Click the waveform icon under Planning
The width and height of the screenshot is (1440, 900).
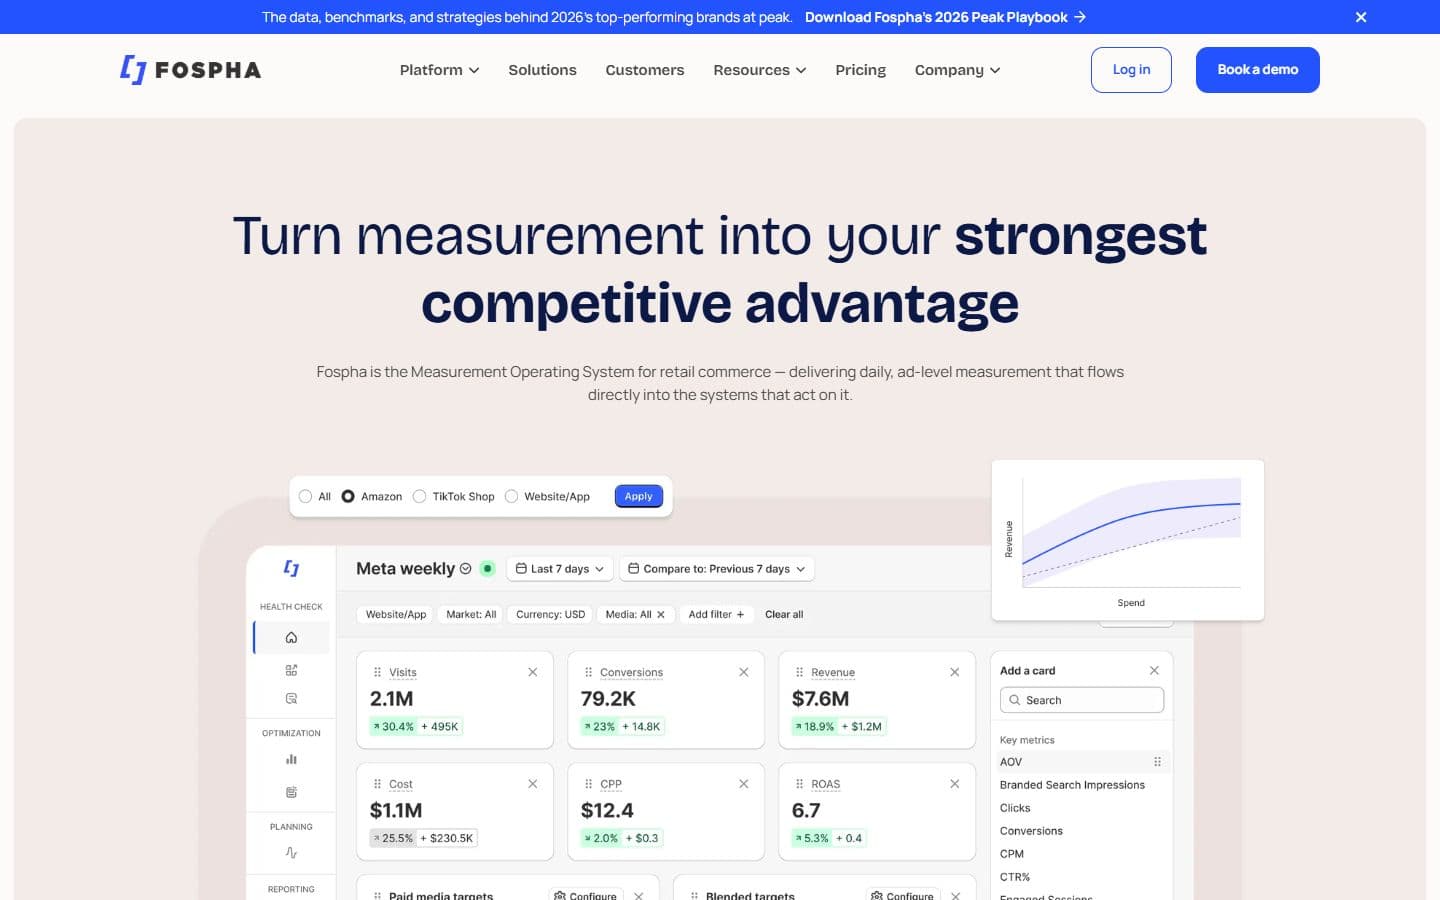291,853
